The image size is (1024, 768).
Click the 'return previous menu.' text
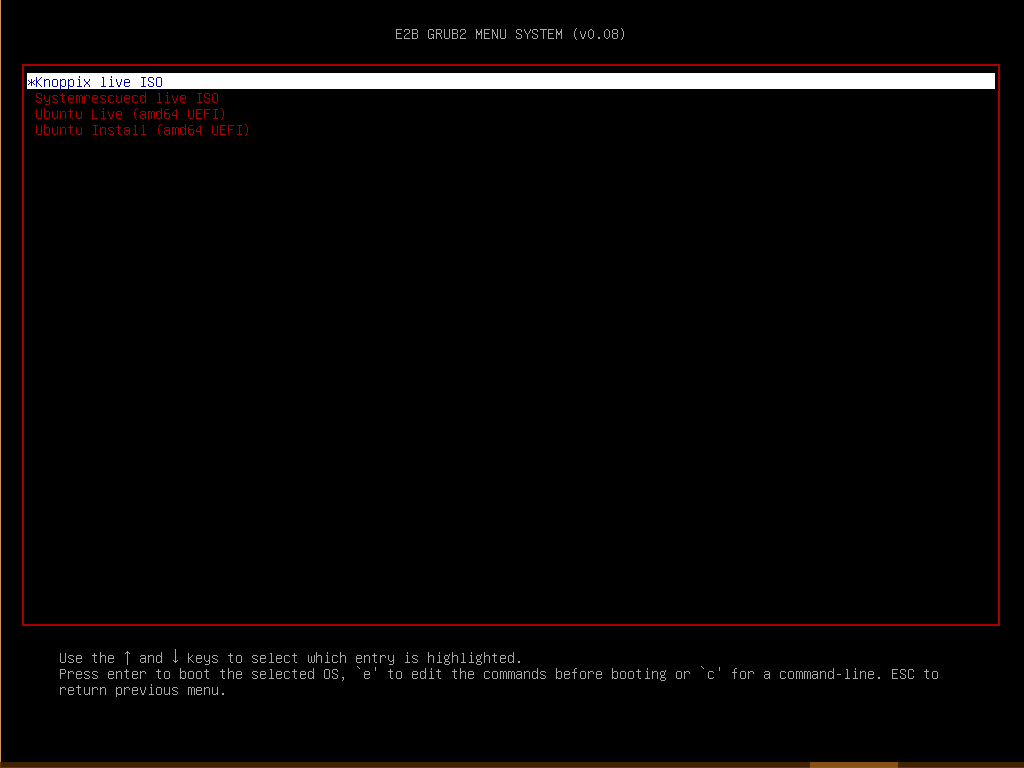(142, 690)
